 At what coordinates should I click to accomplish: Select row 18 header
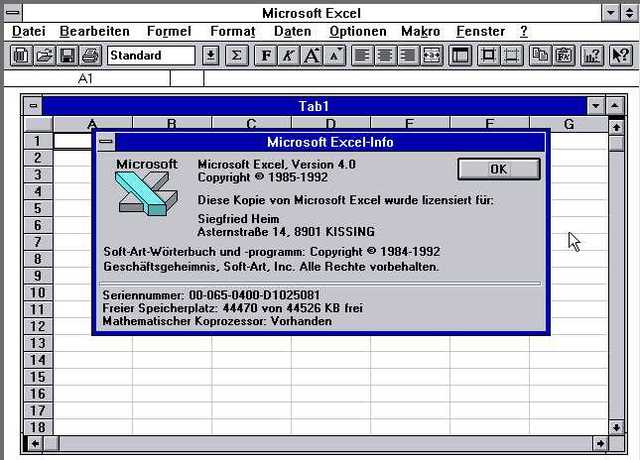coord(38,427)
